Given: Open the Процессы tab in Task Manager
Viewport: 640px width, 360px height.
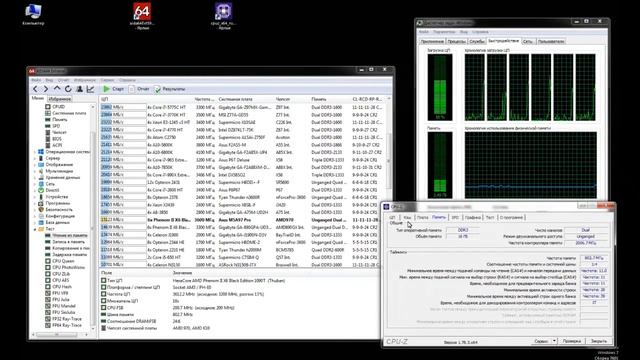Looking at the screenshot, I should tap(456, 41).
